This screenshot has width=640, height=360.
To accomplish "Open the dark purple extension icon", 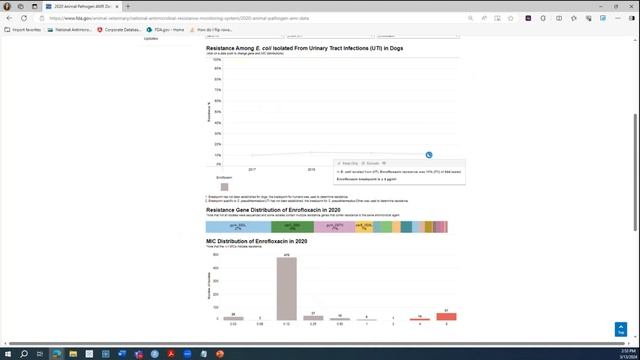I will 528,18.
